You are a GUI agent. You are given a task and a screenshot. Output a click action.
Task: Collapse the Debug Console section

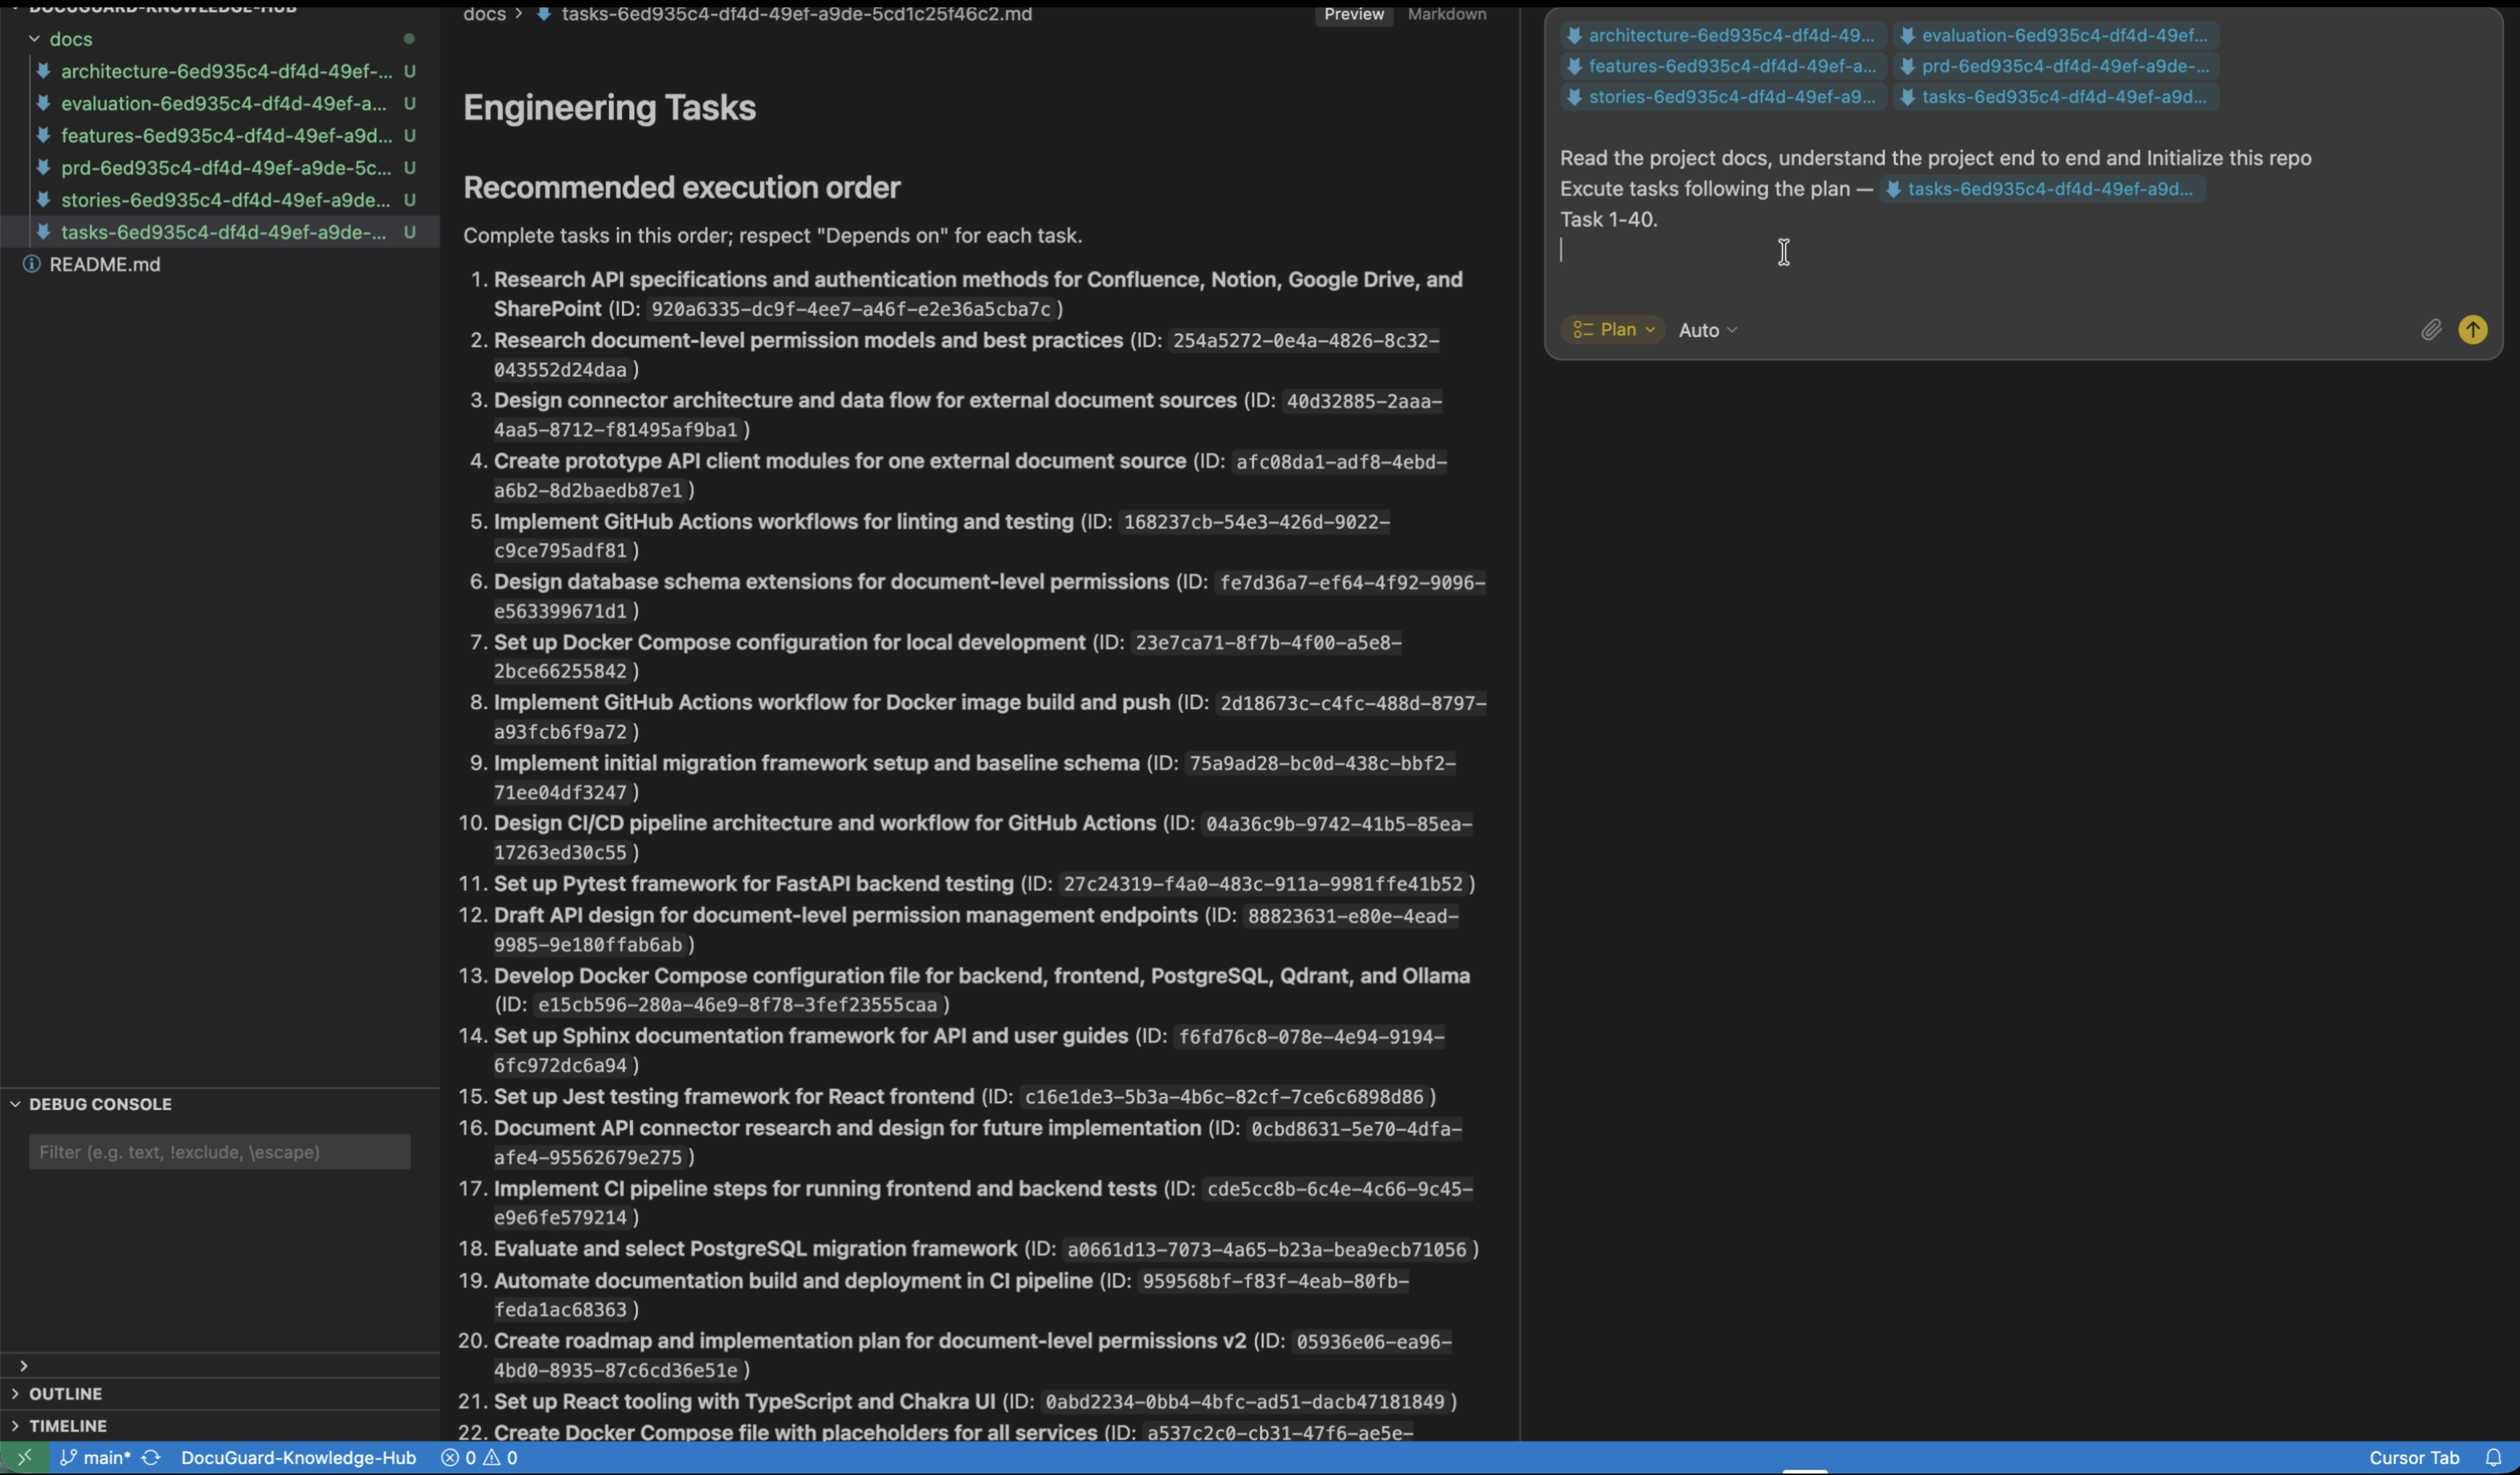click(15, 1104)
